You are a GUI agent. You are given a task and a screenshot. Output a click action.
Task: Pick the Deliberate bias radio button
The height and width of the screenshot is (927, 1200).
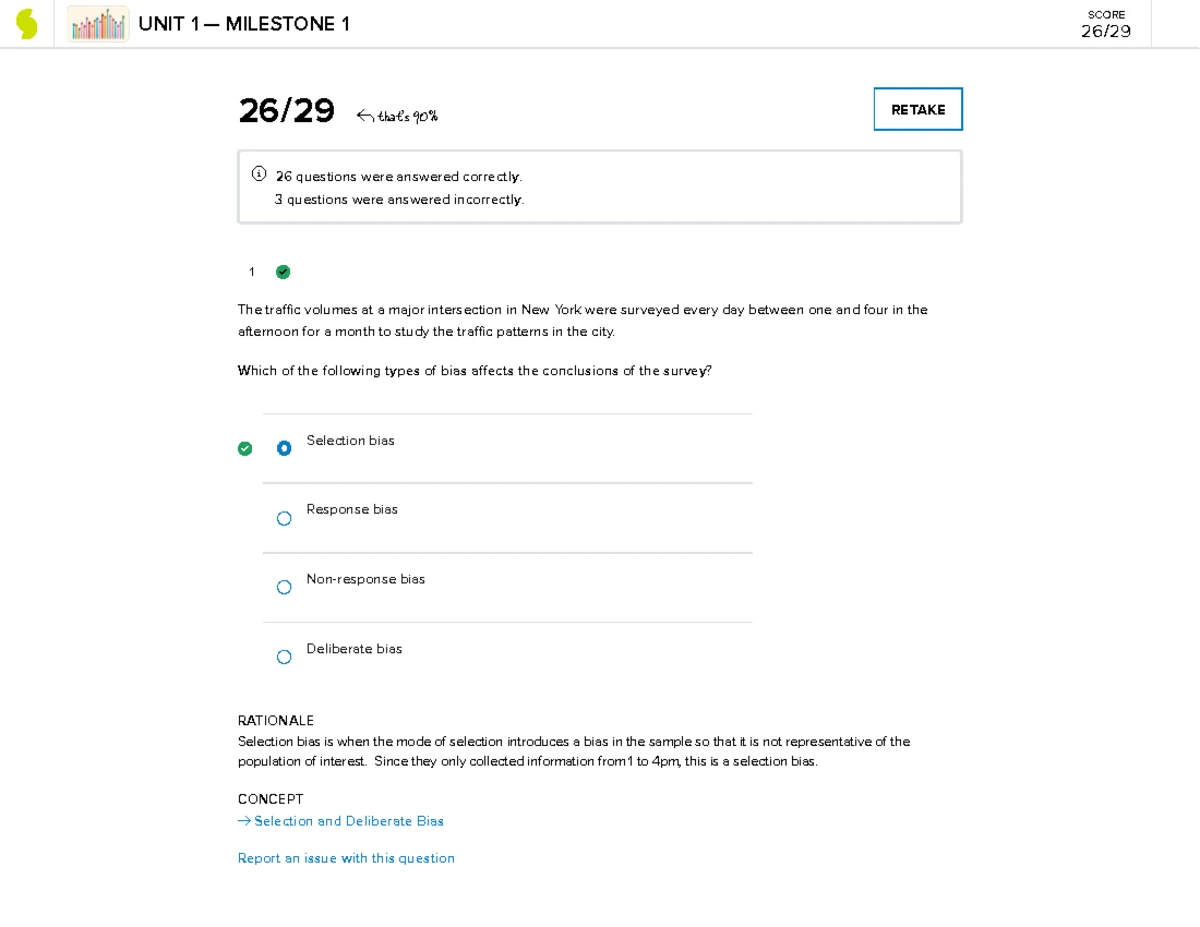tap(284, 657)
